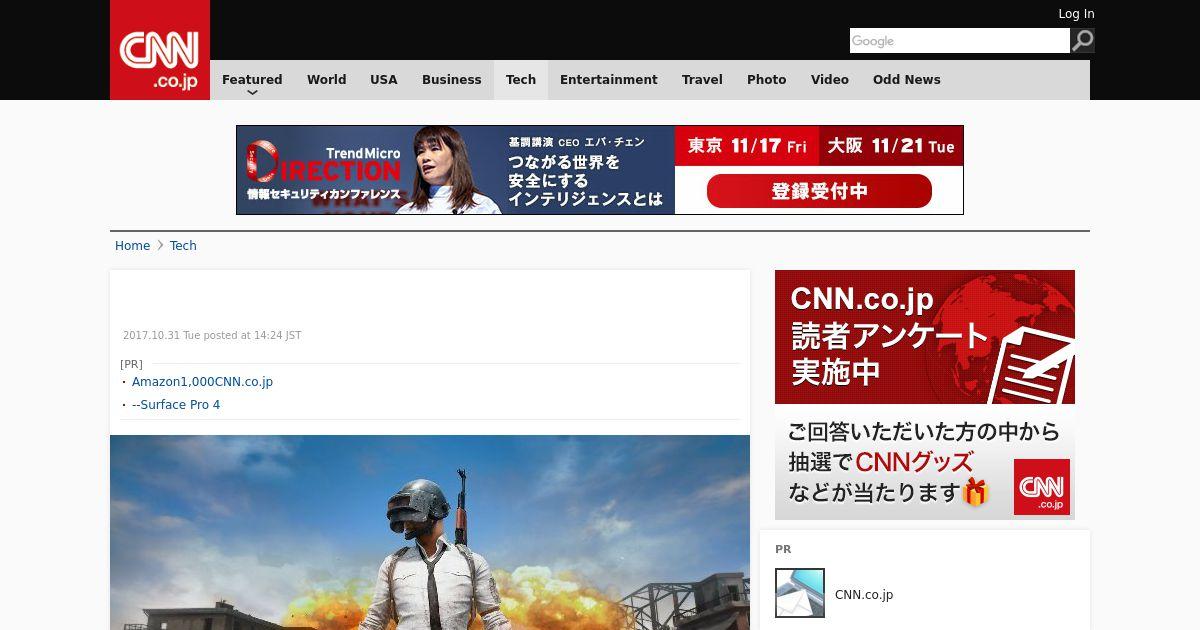Click the CNN.co.jp logo in the survey banner
Screen dimensions: 1200x630
1042,487
